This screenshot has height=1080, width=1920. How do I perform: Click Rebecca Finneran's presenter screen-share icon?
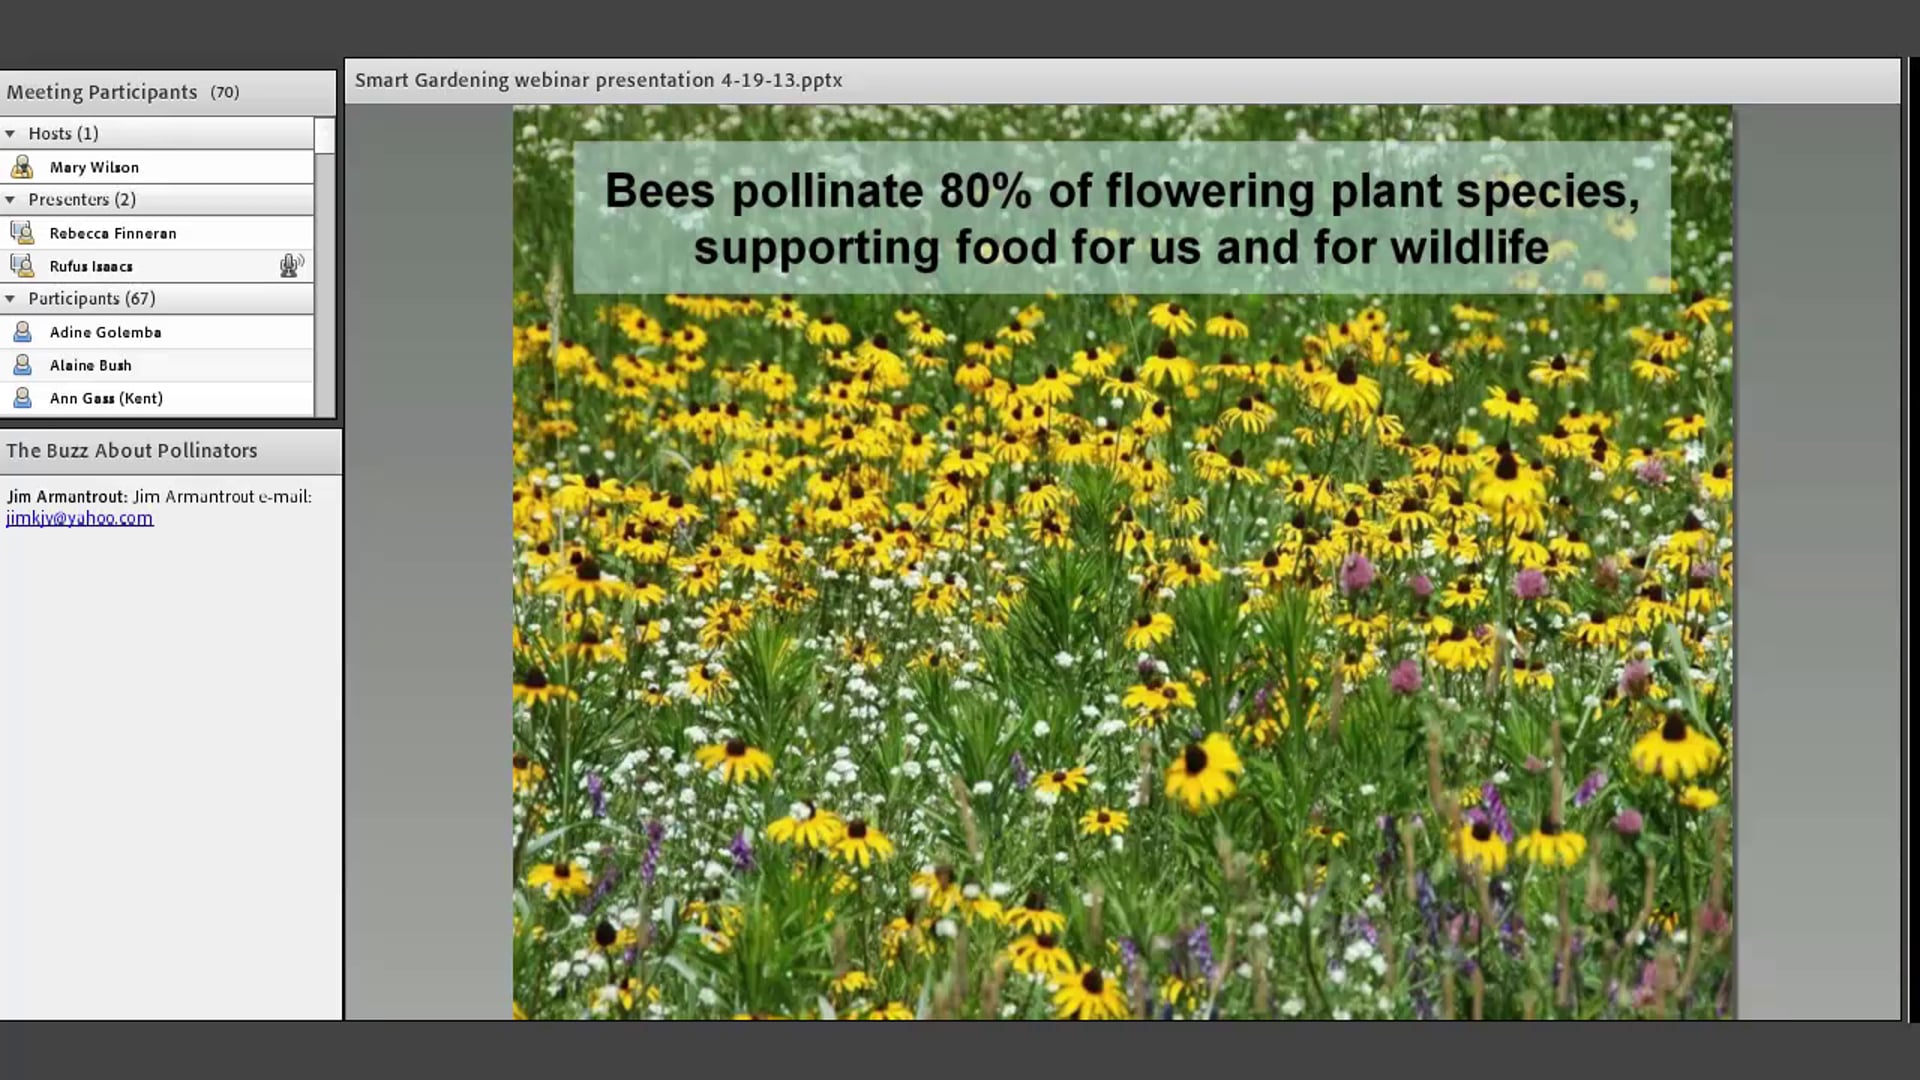tap(22, 232)
